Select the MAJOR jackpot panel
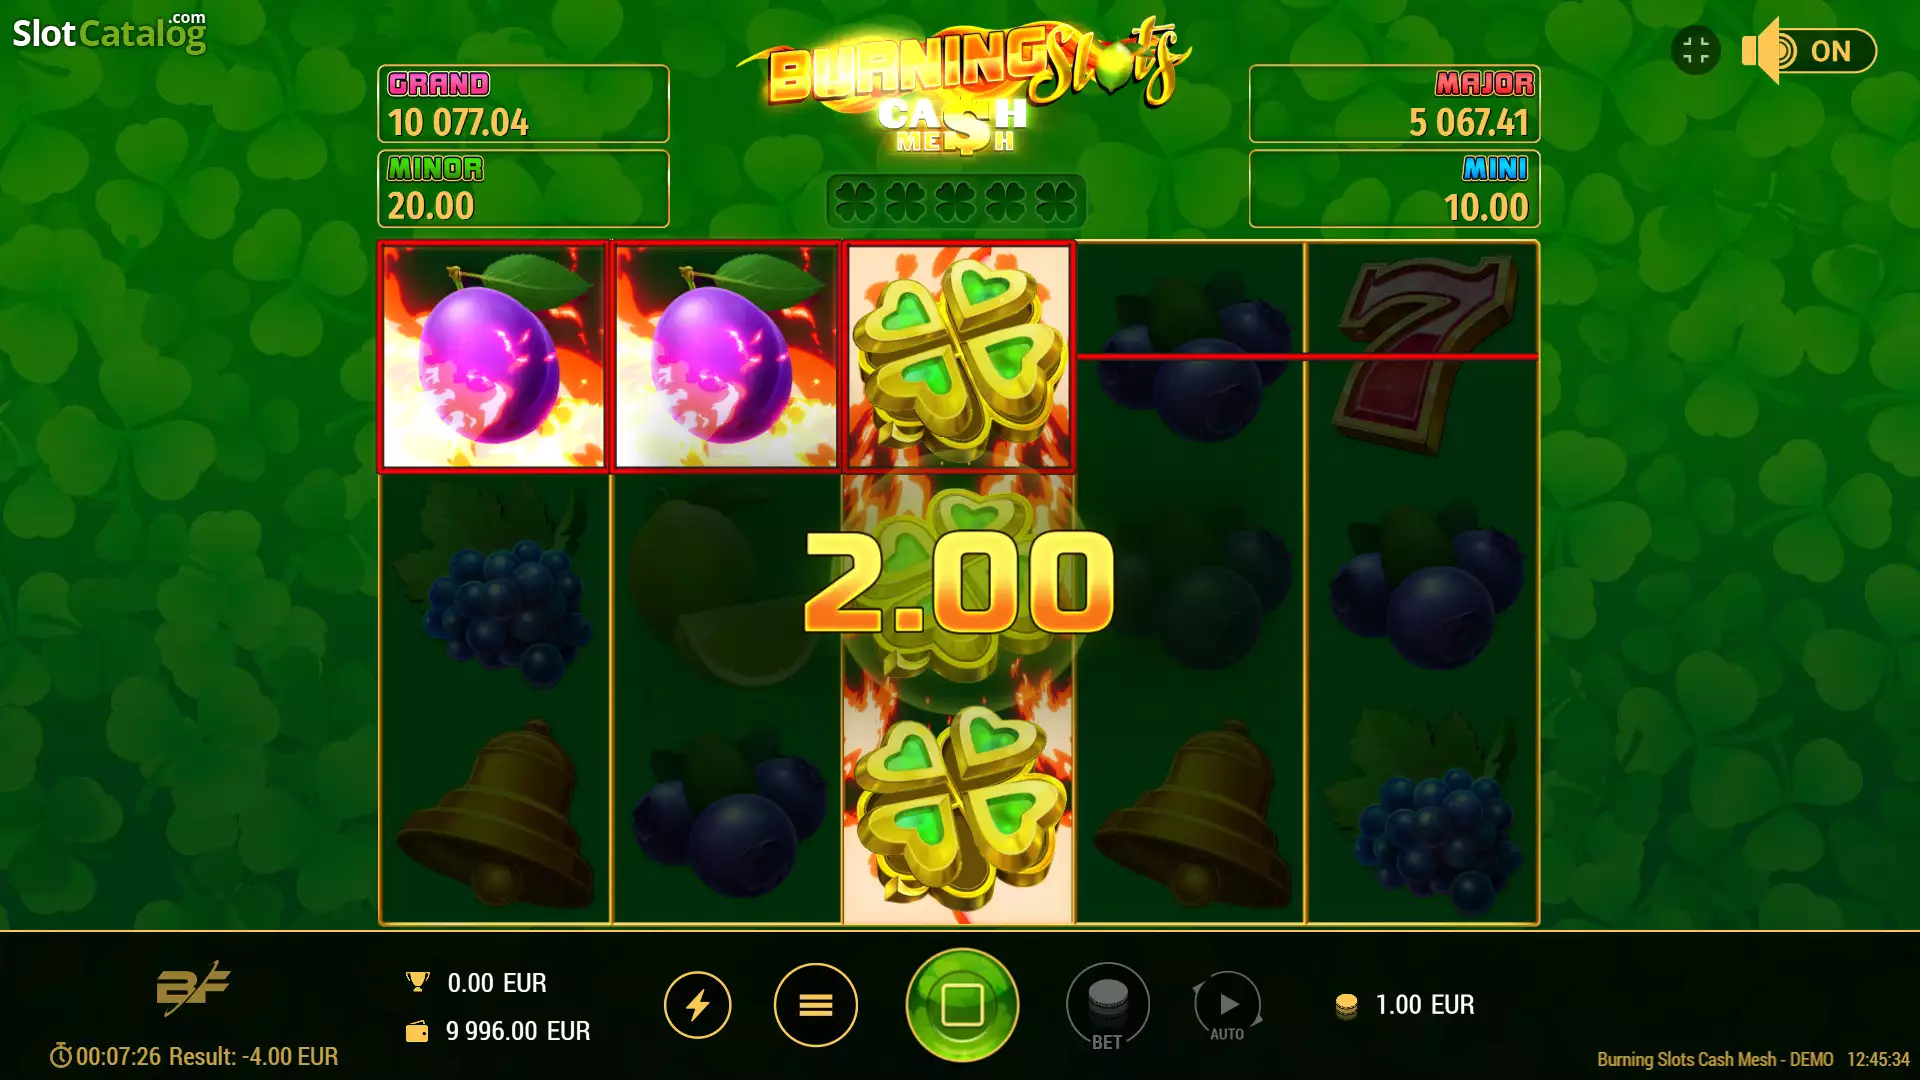The width and height of the screenshot is (1920, 1080). pos(1394,104)
